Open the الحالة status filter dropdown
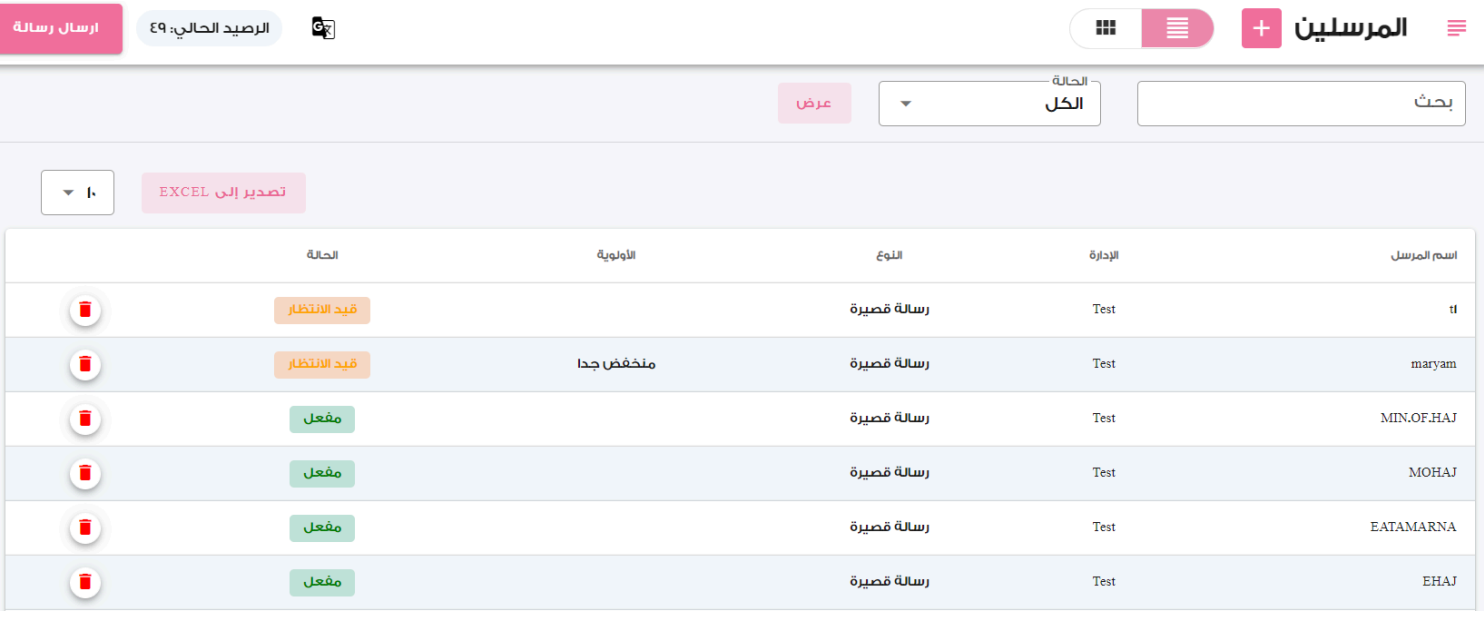The height and width of the screenshot is (624, 1484). tap(988, 104)
